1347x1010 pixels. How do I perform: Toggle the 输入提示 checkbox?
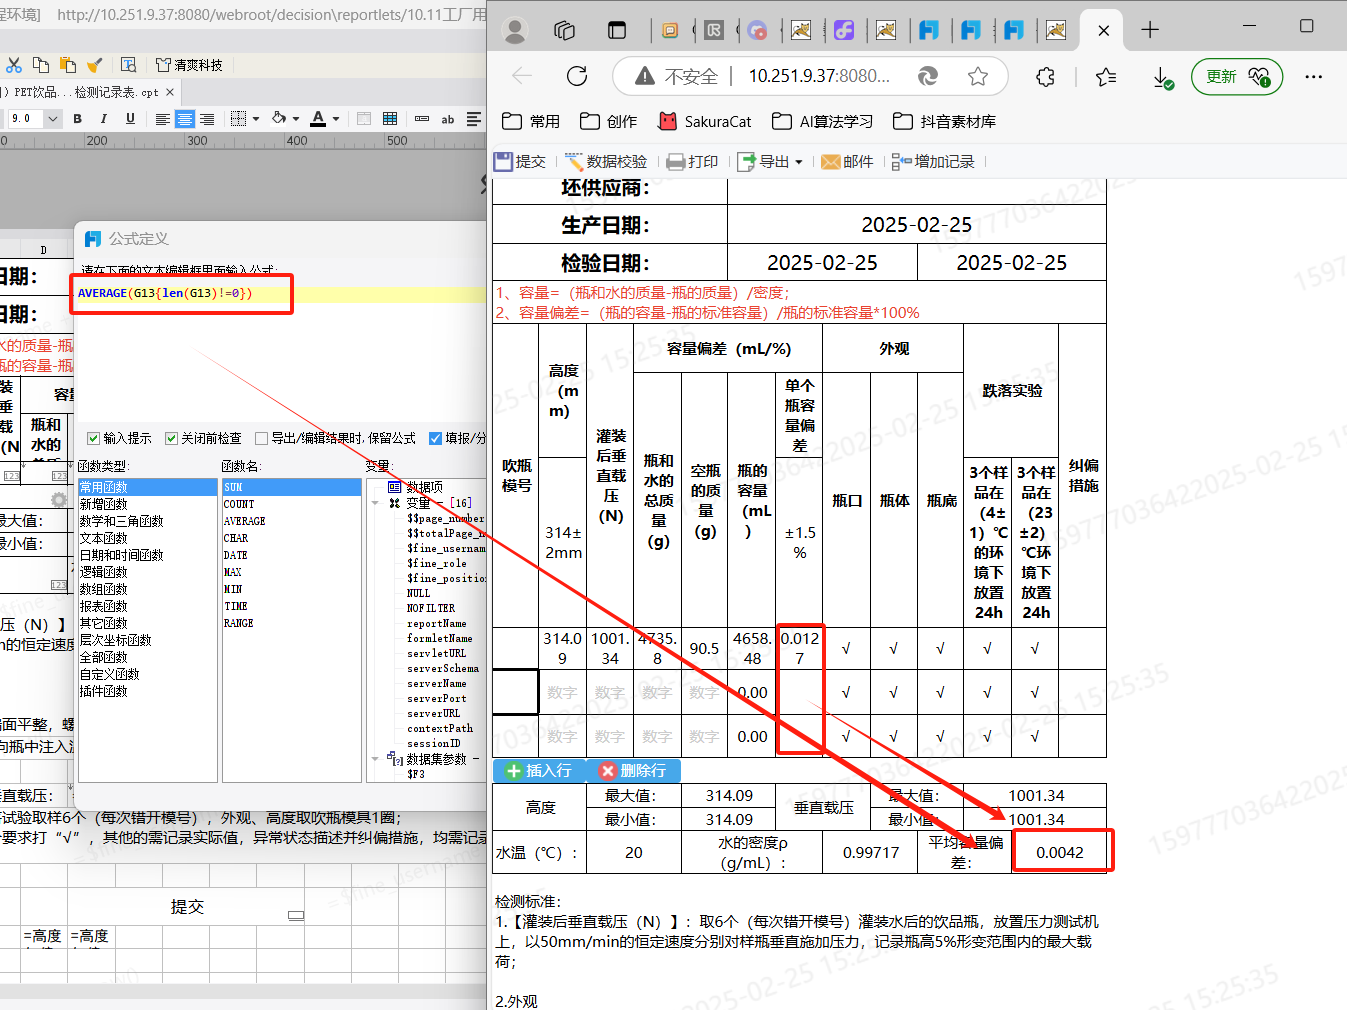pos(94,438)
